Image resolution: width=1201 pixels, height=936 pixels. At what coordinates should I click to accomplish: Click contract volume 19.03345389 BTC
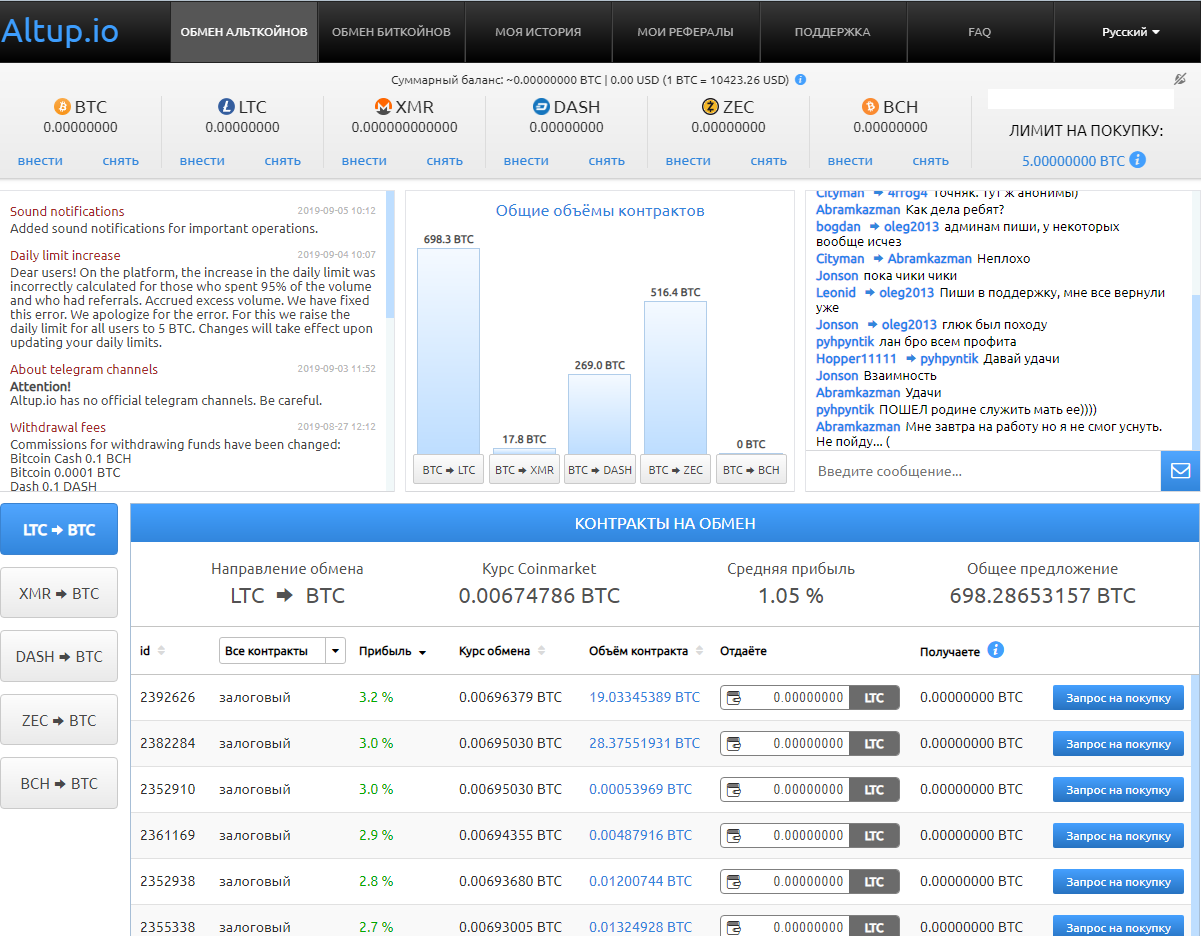(644, 697)
